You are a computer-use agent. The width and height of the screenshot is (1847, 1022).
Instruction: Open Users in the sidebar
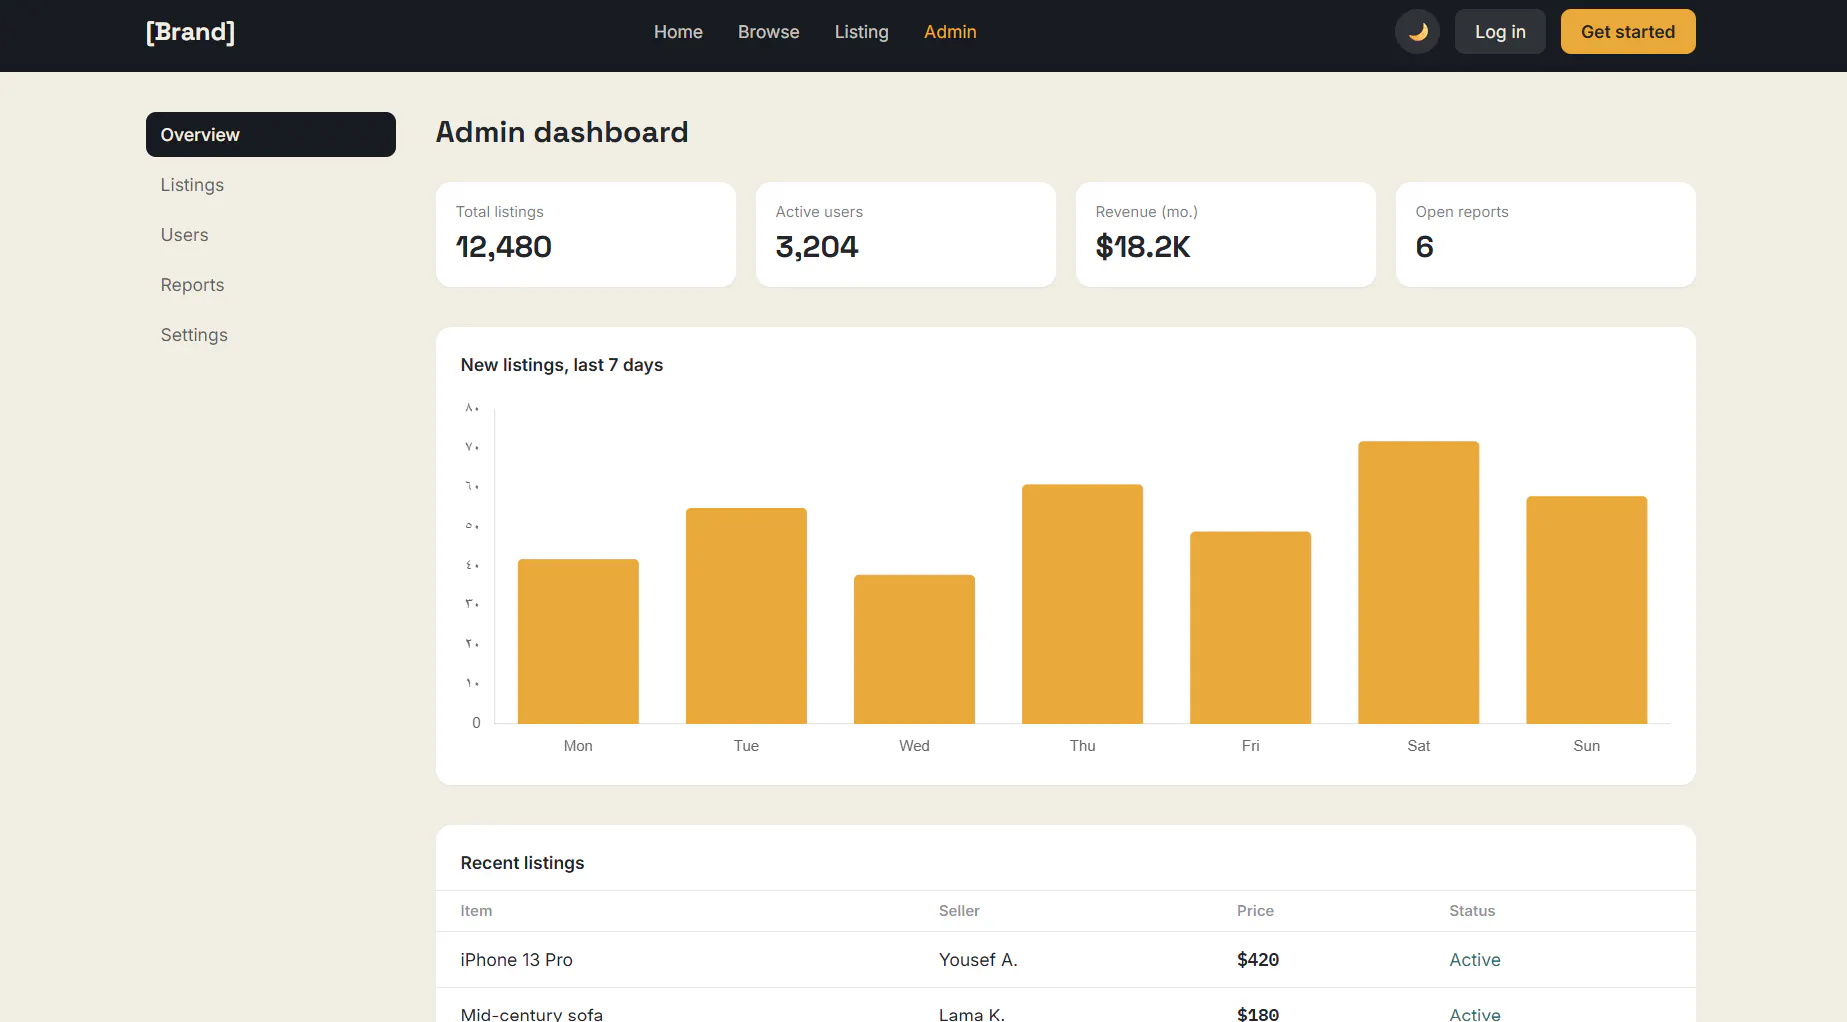tap(271, 235)
